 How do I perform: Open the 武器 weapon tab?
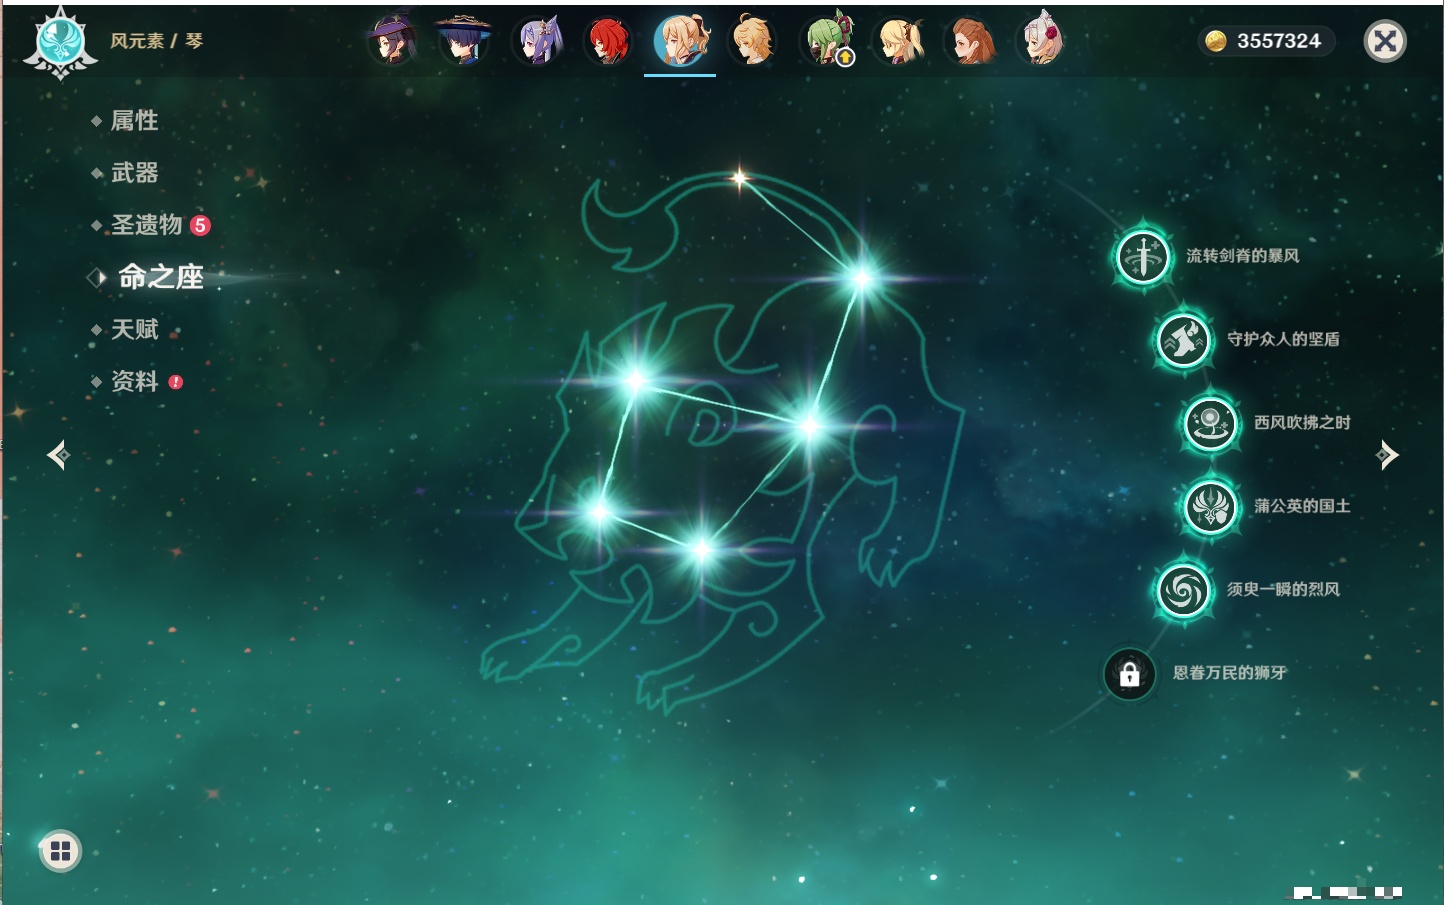pyautogui.click(x=134, y=173)
